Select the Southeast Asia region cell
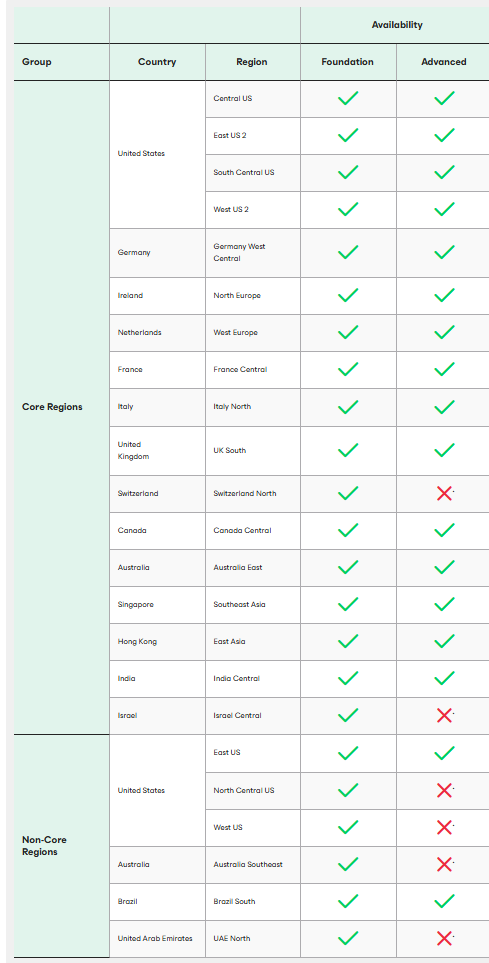The image size is (489, 963). coord(253,604)
